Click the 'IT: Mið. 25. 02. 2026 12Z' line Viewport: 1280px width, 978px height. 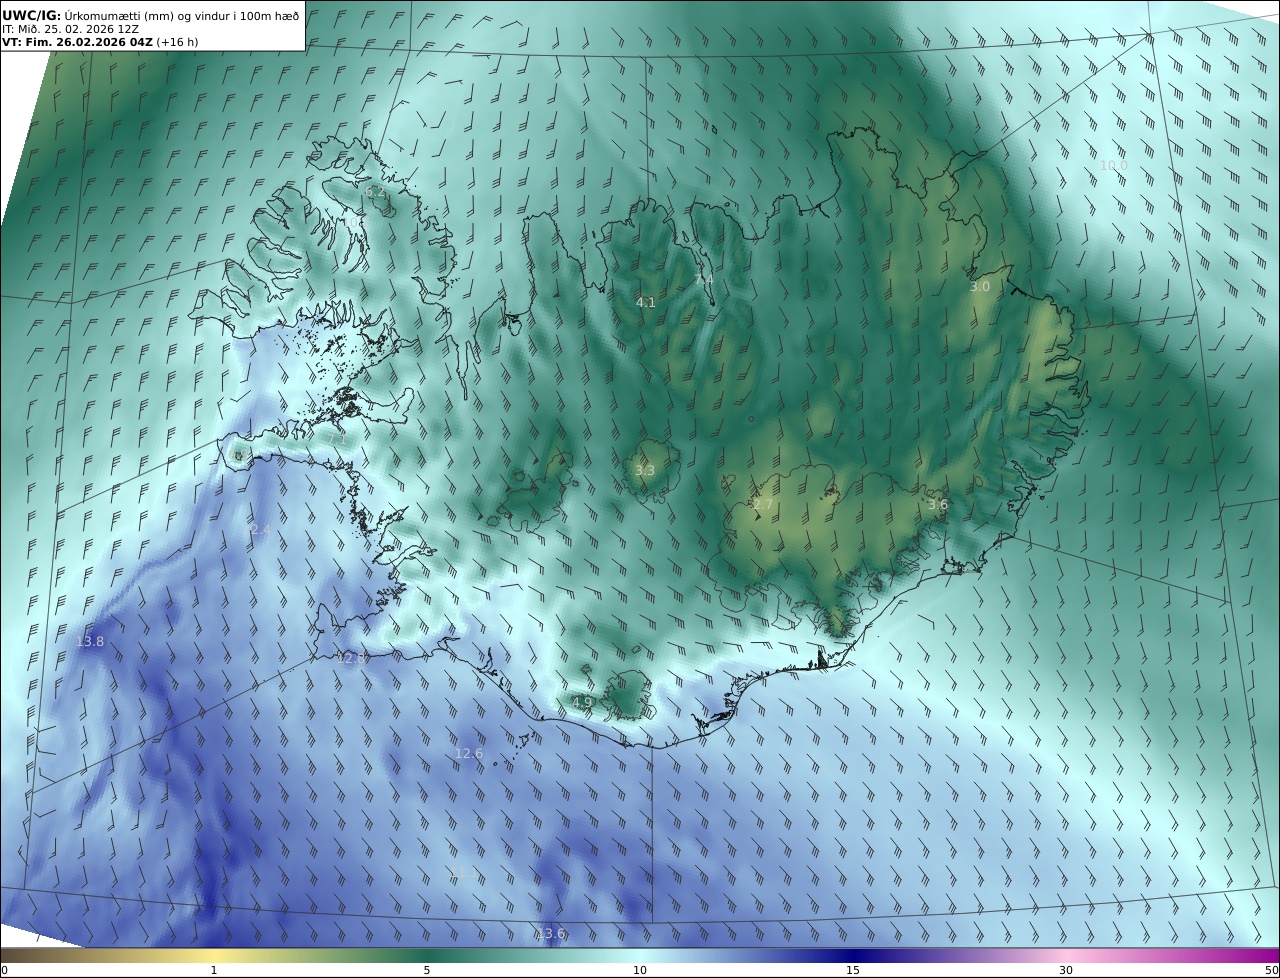tap(70, 29)
